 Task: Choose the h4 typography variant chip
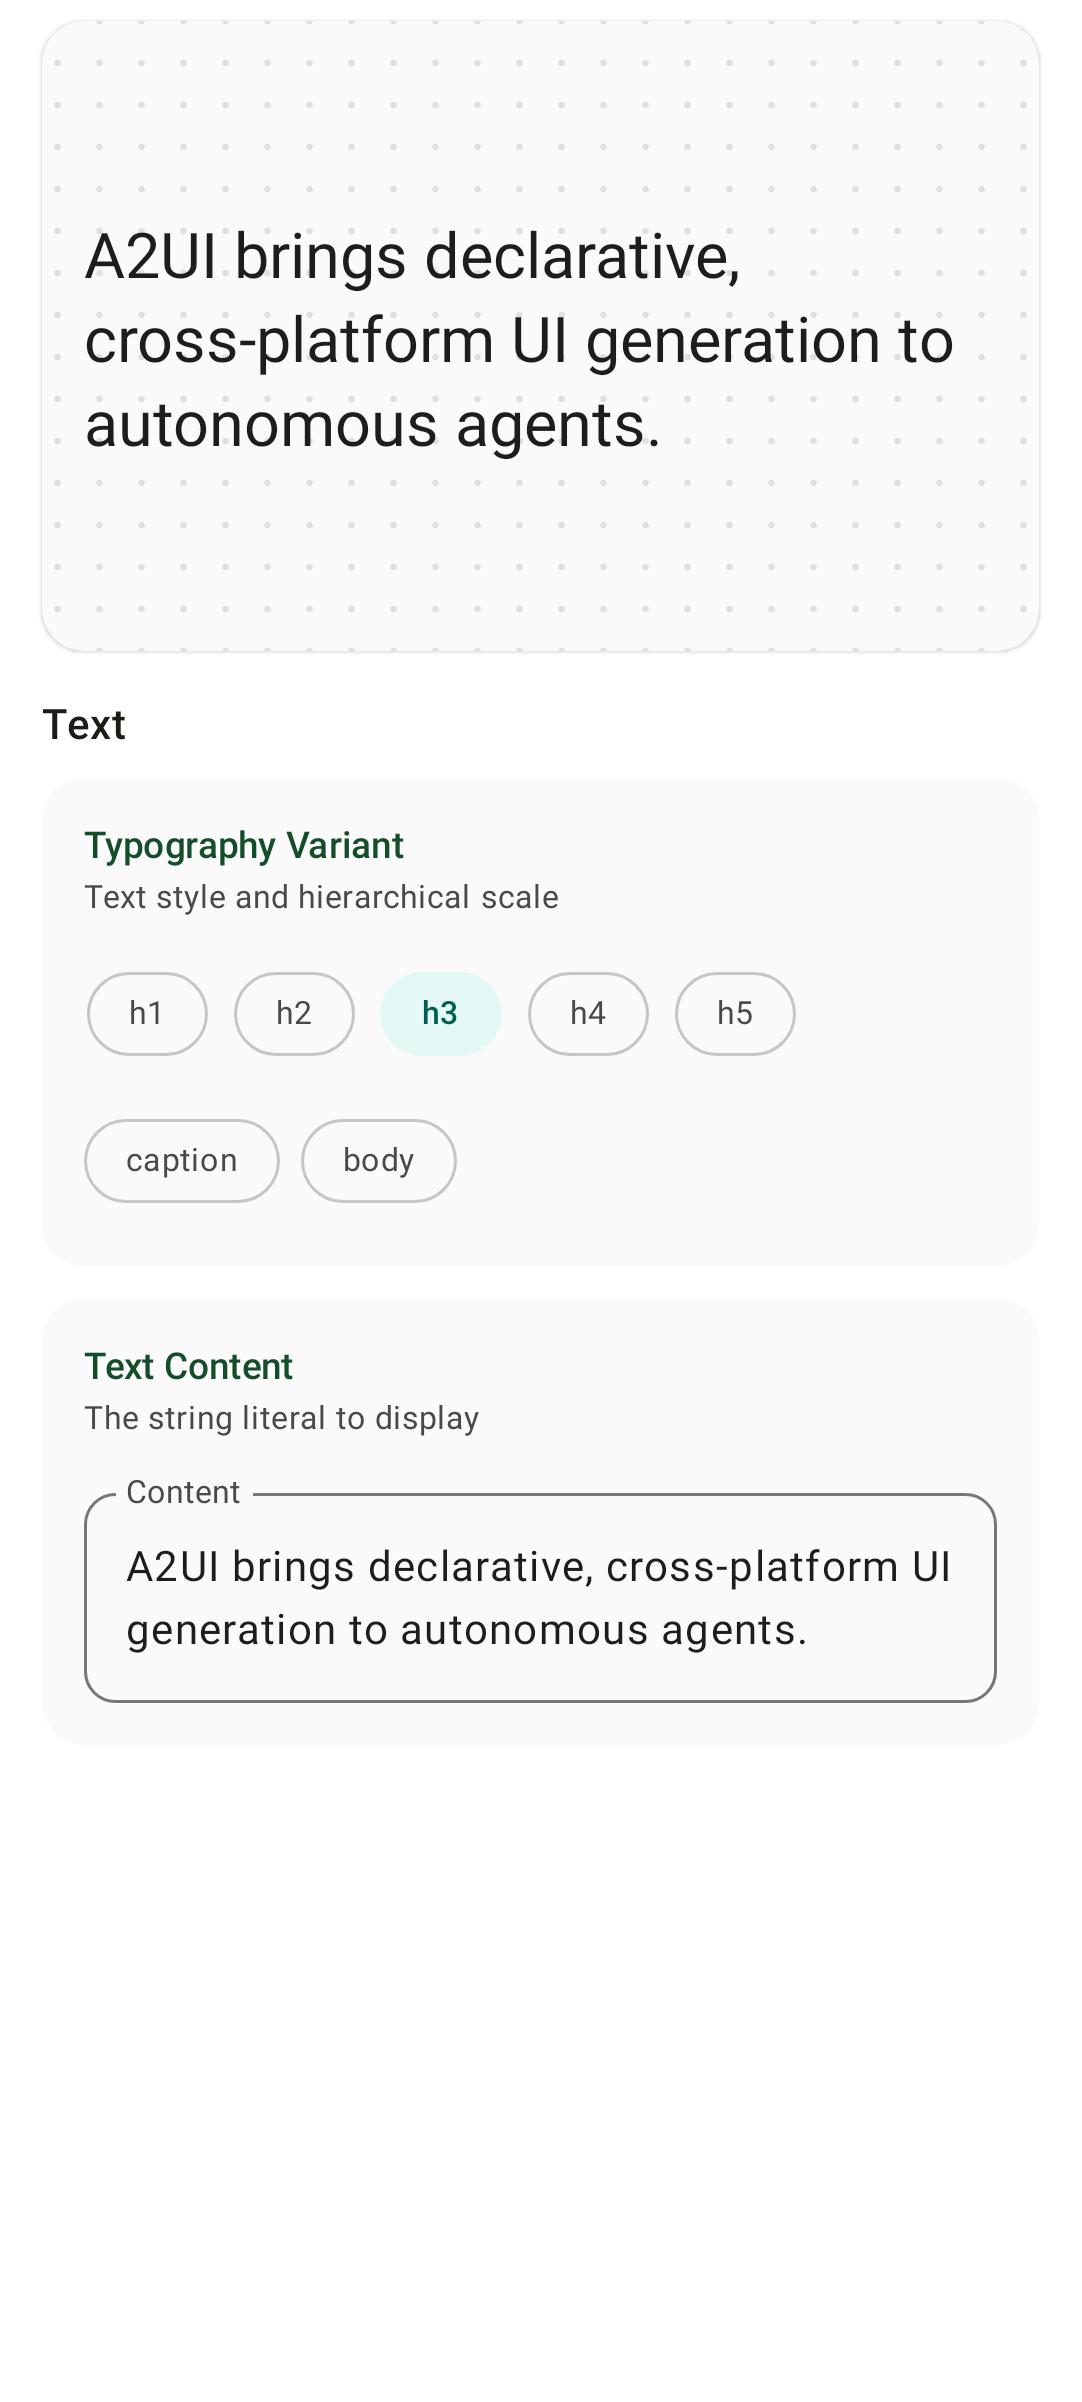588,1013
